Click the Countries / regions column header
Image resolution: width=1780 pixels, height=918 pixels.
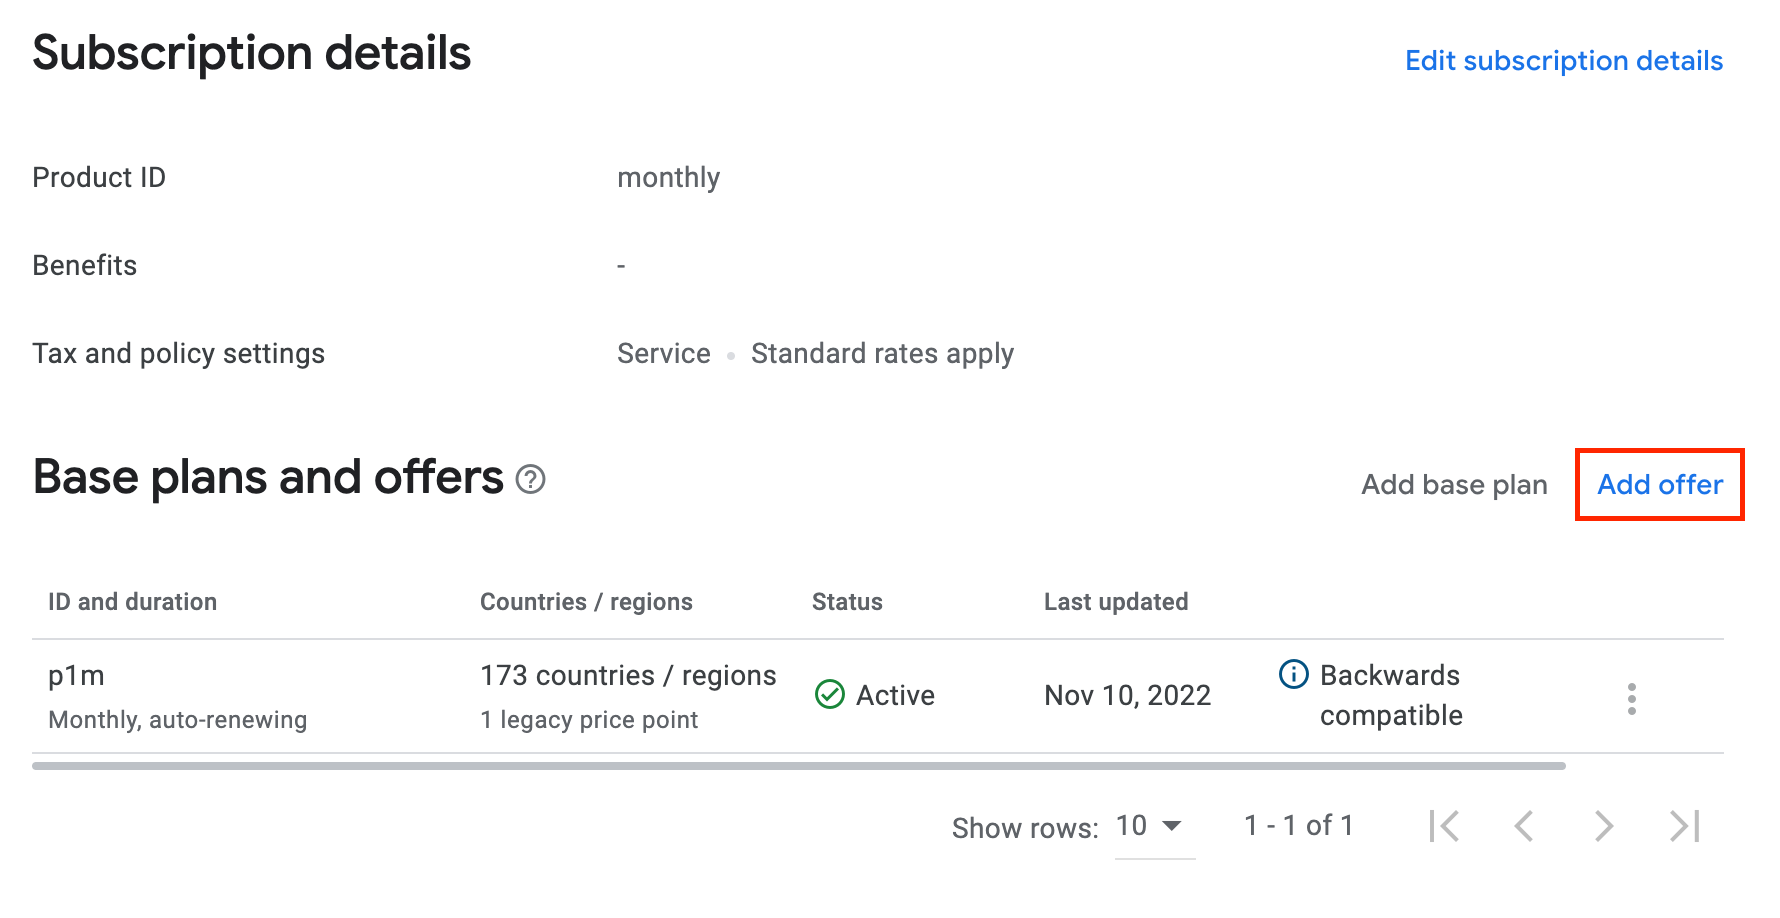tap(586, 602)
